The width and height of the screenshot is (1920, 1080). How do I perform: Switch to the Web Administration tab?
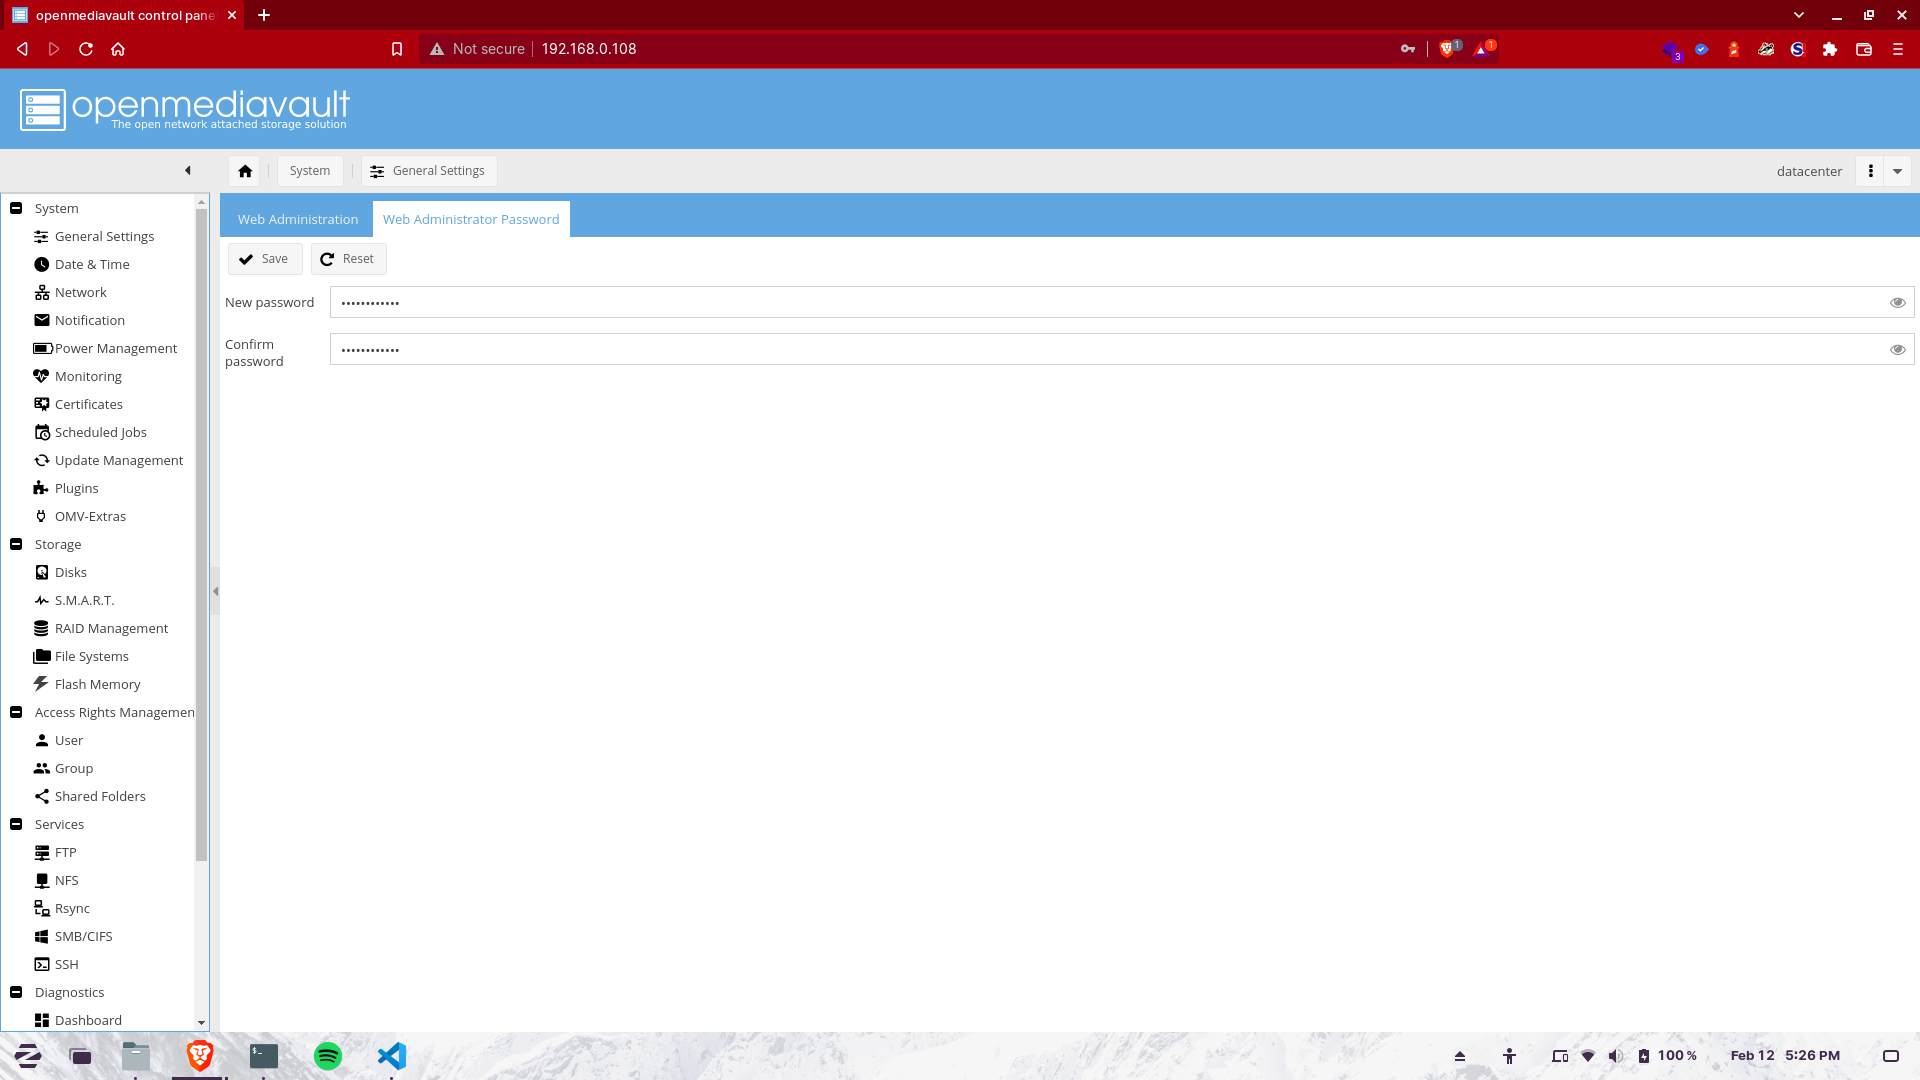click(x=298, y=219)
